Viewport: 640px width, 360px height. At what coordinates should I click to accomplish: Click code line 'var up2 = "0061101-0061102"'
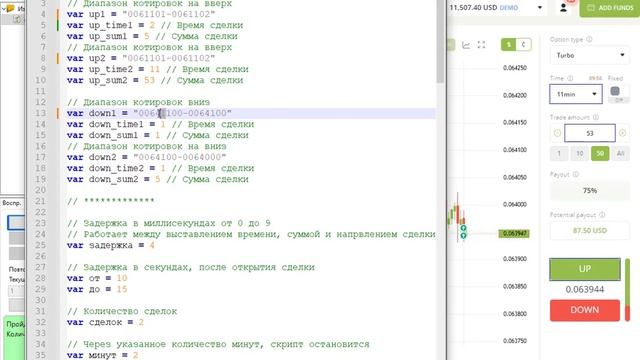(x=141, y=58)
